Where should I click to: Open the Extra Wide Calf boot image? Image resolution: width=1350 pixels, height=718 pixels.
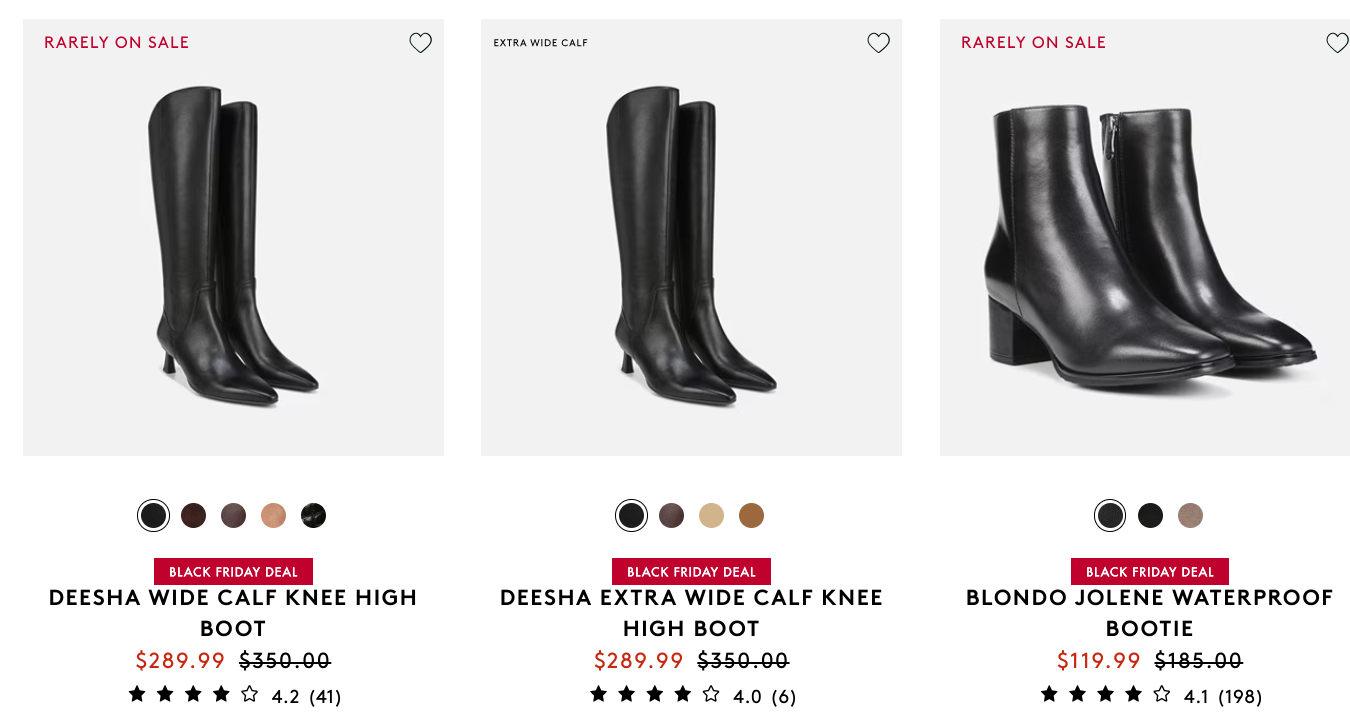coord(691,245)
